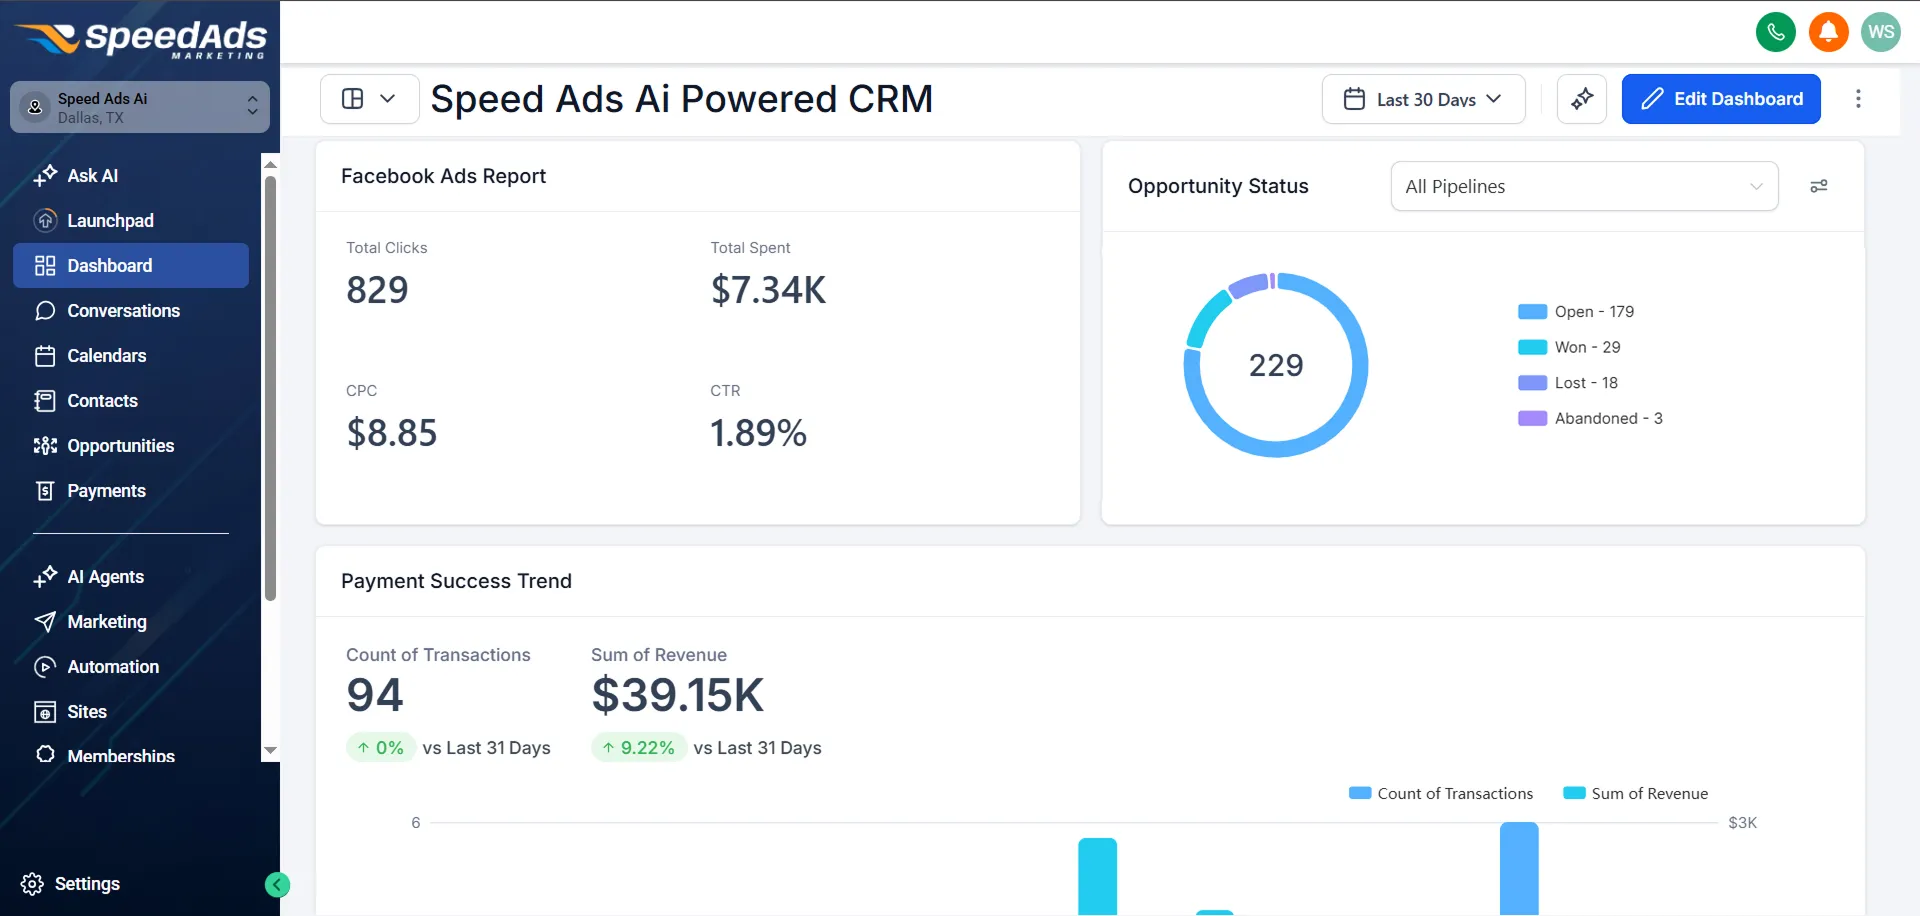The width and height of the screenshot is (1920, 916).
Task: Click the SpeedAds Marketing logo
Action: (x=140, y=38)
